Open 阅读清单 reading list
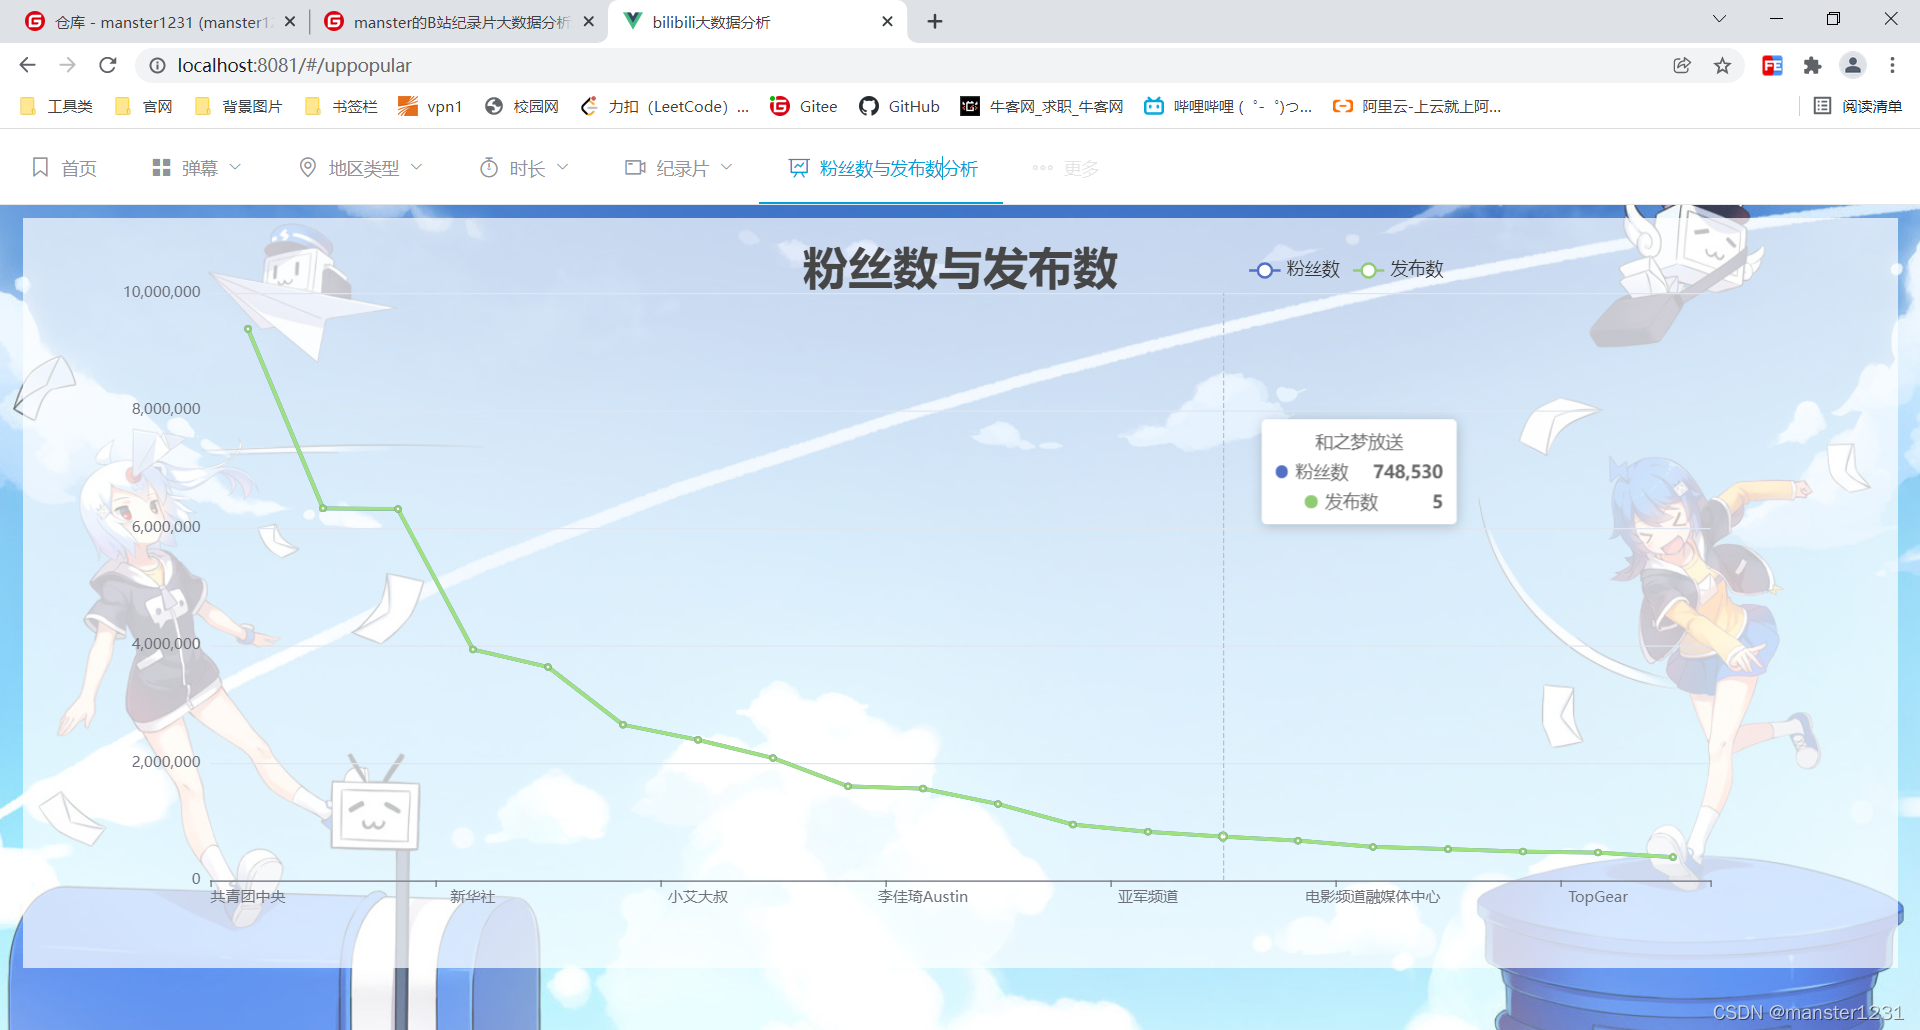Screen dimensions: 1920x1030 pos(1858,106)
